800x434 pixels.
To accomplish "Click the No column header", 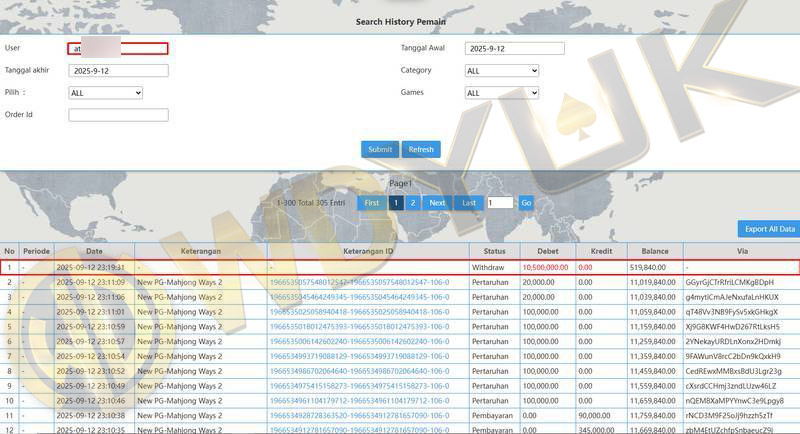I will pos(9,251).
